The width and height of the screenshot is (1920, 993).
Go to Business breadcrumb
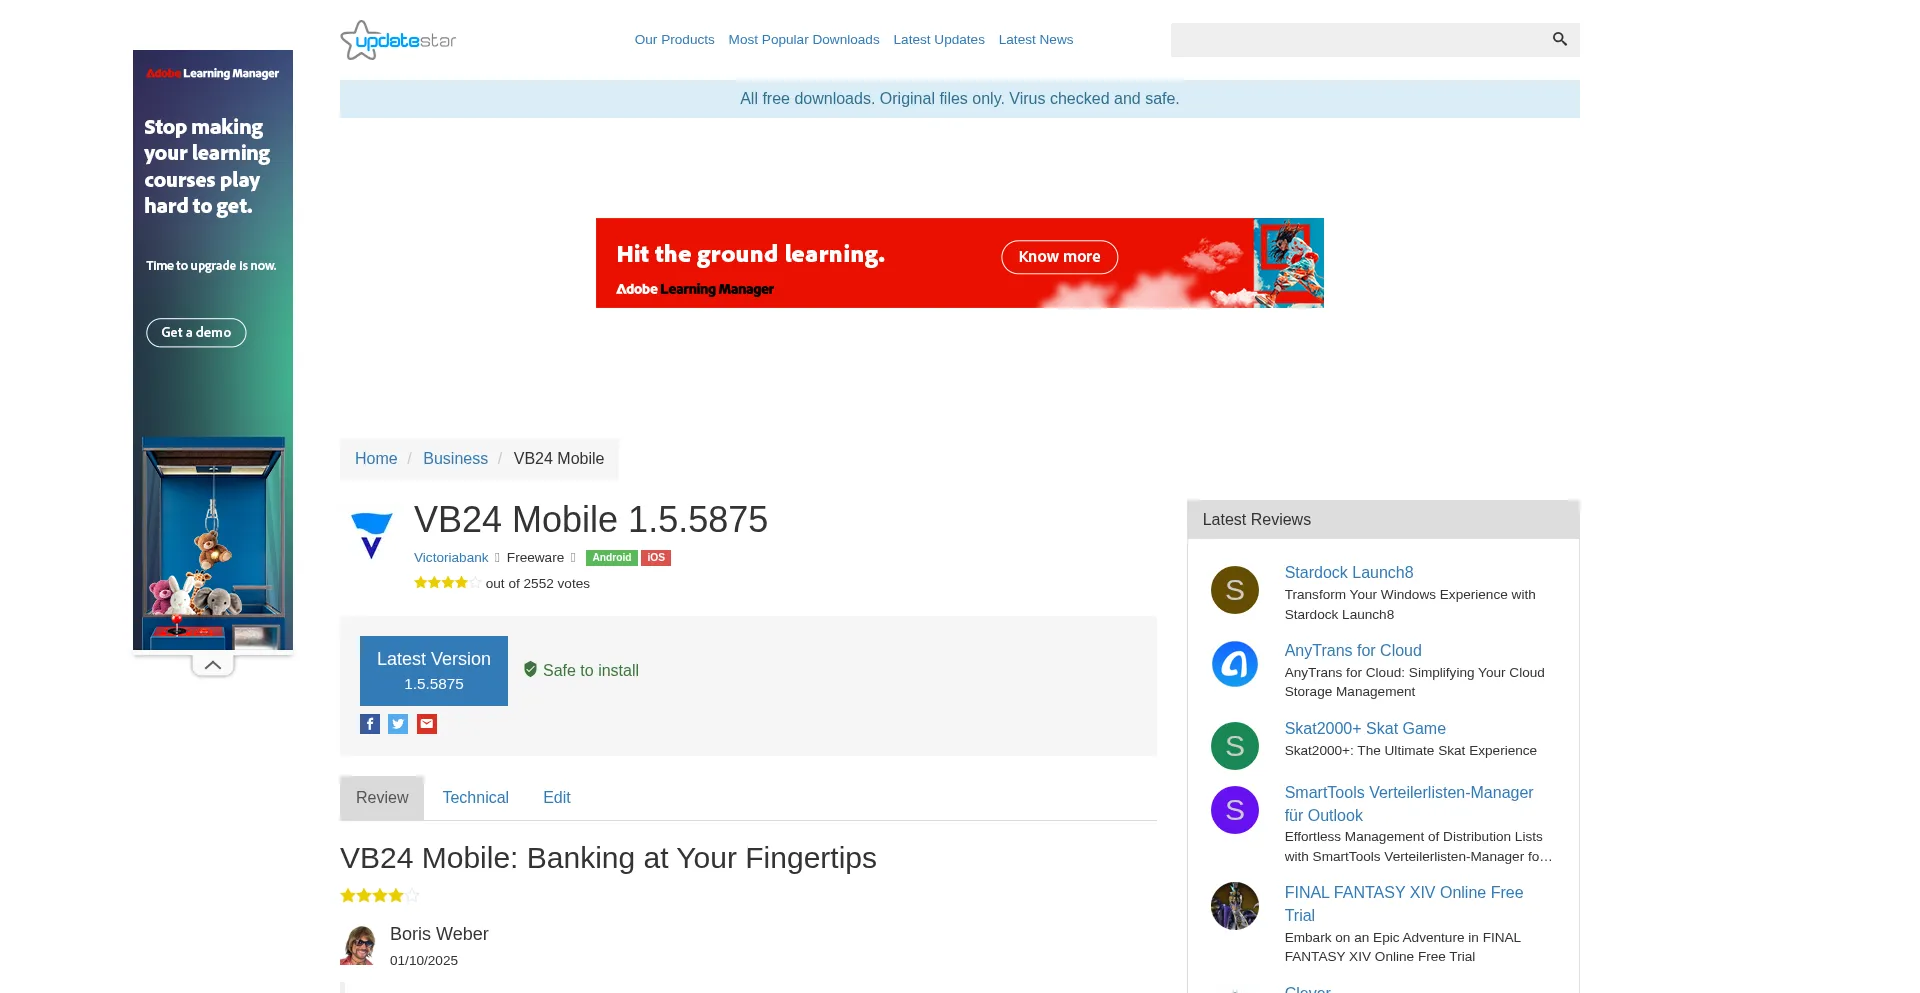pos(455,459)
